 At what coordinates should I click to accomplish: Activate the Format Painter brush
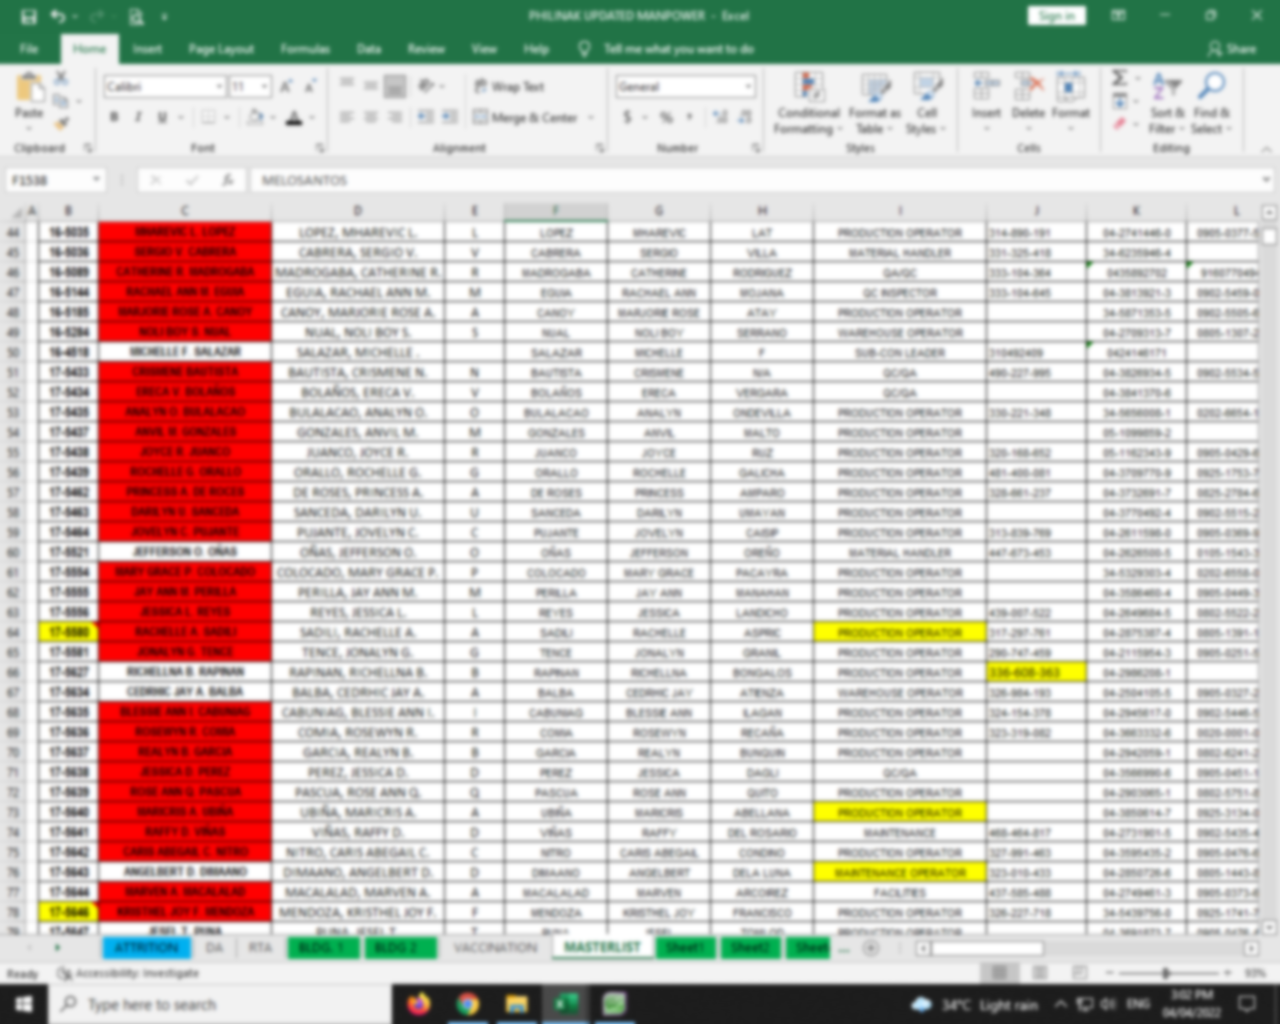coord(61,123)
